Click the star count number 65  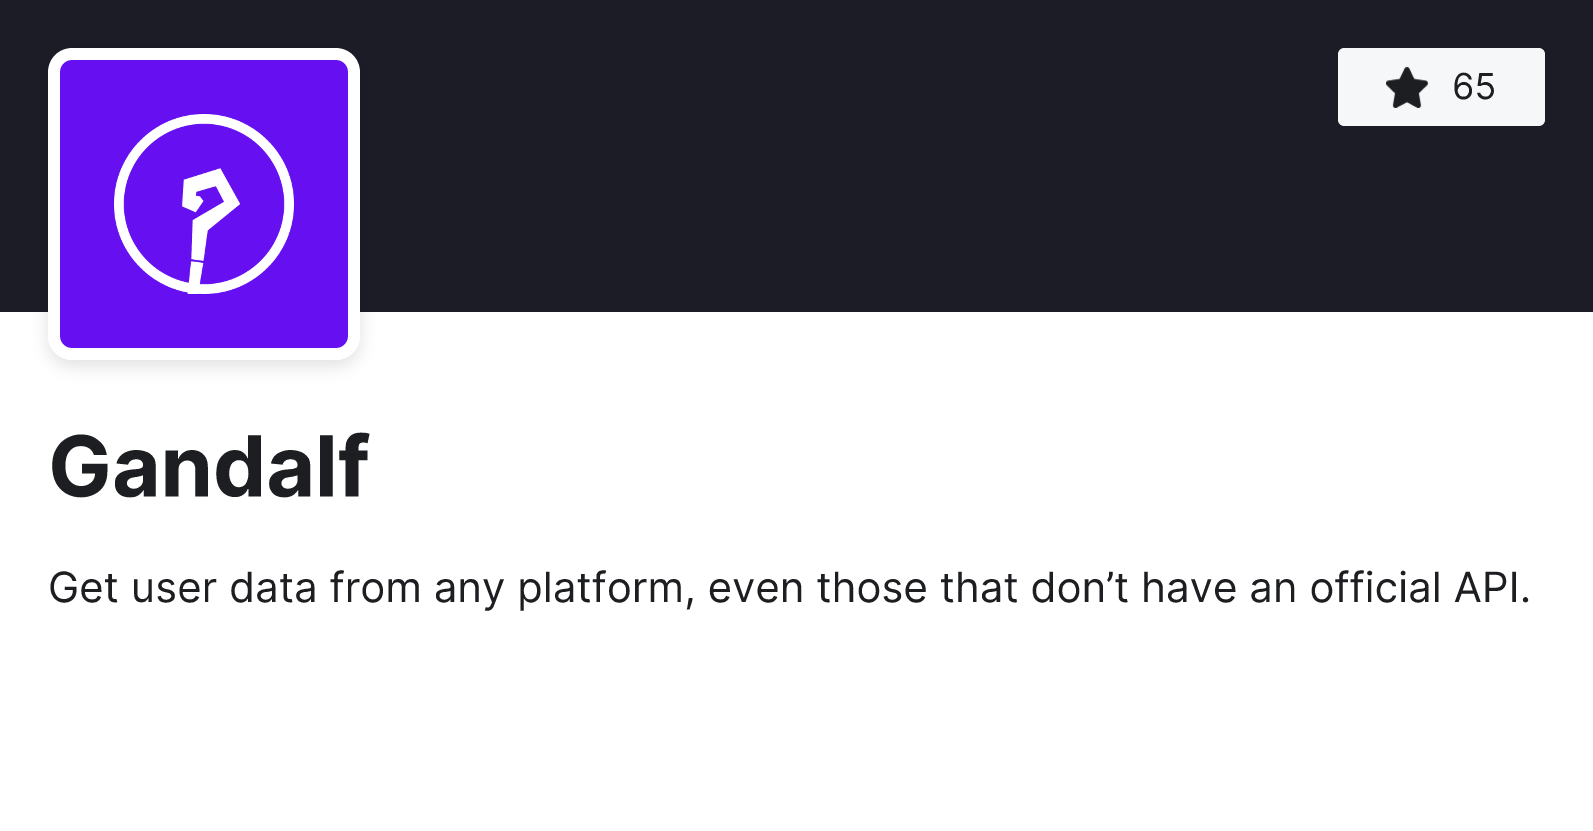(x=1473, y=88)
